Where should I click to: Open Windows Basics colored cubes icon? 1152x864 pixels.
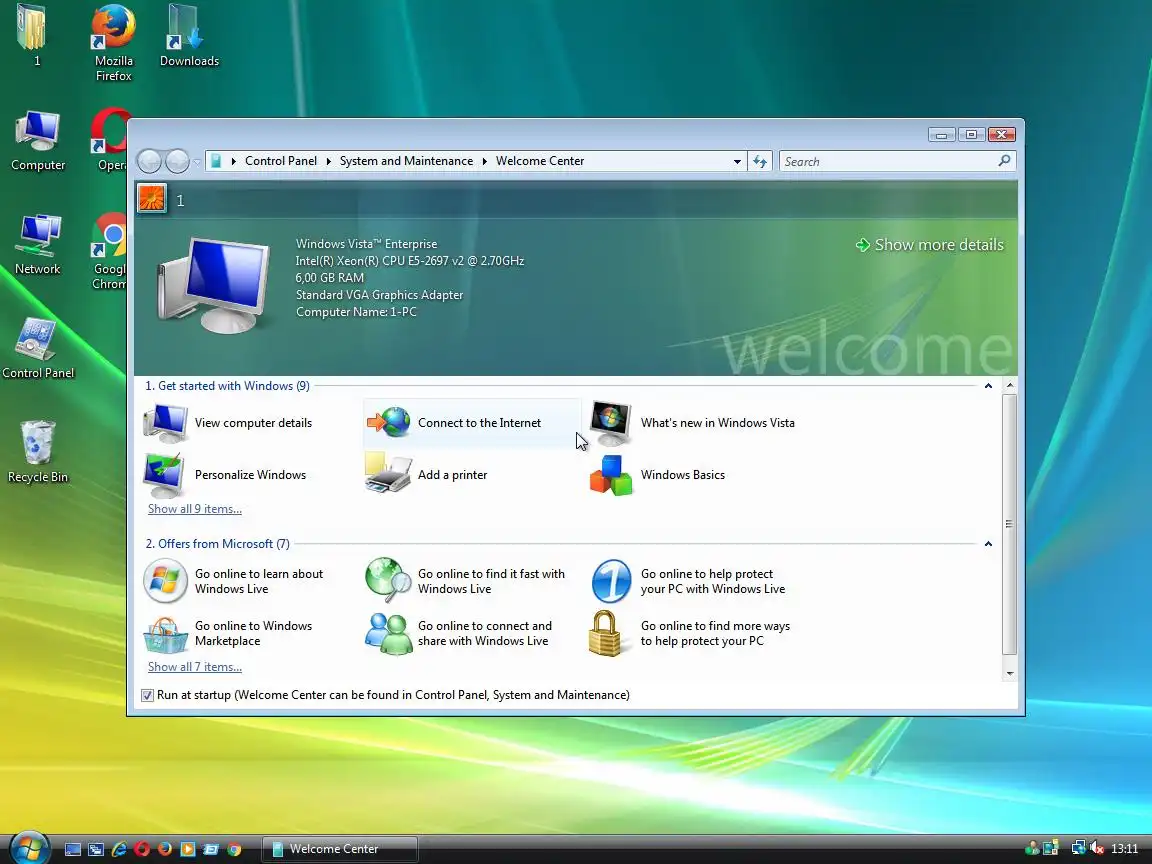click(x=611, y=475)
